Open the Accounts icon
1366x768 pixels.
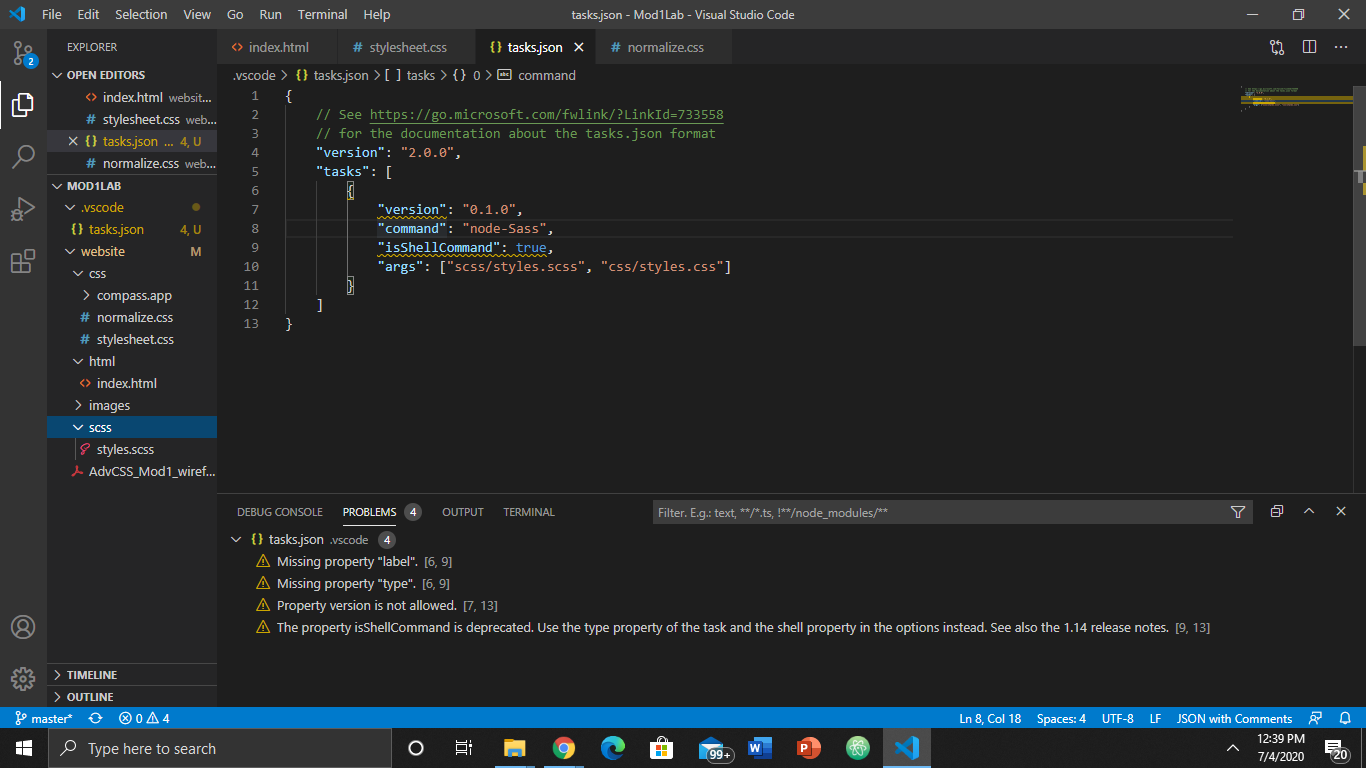pyautogui.click(x=23, y=627)
